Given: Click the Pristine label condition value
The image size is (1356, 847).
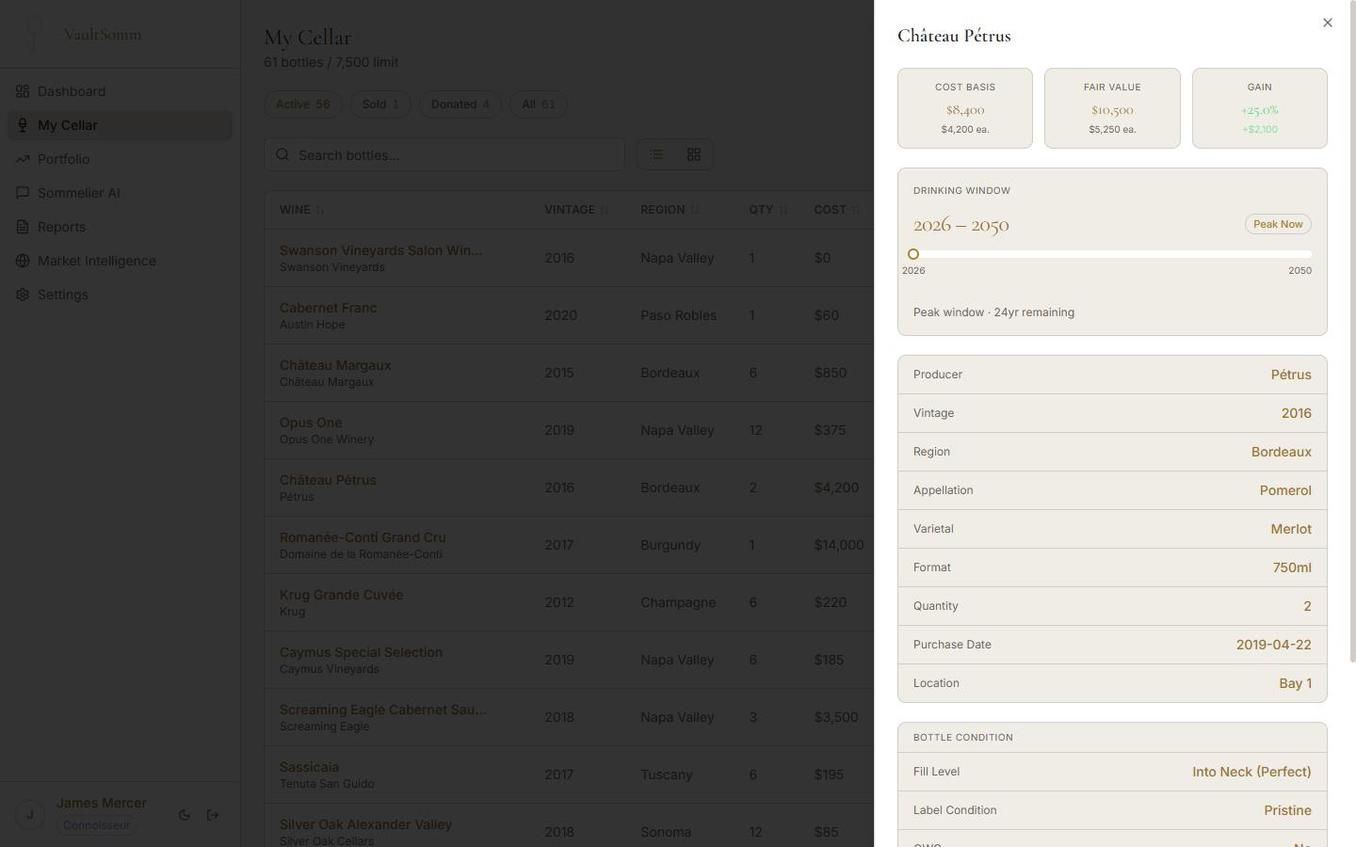Looking at the screenshot, I should (1287, 811).
